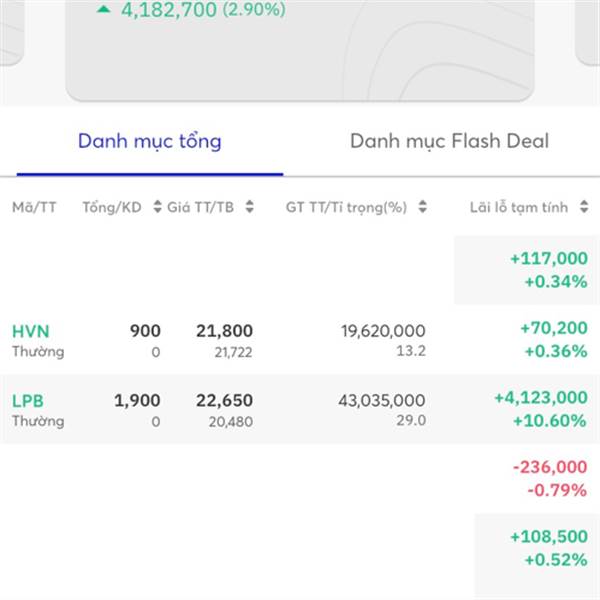Select LPB +4,123,000 profit value

click(x=541, y=398)
